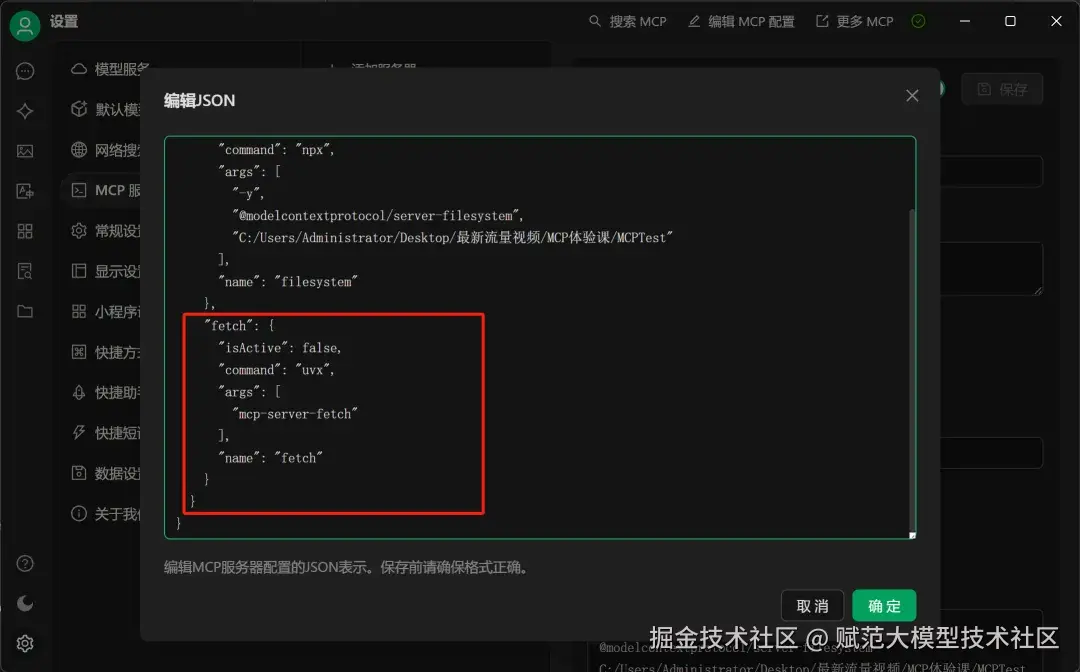Click the AI assistants sparkle icon
Viewport: 1080px width, 672px height.
point(27,110)
